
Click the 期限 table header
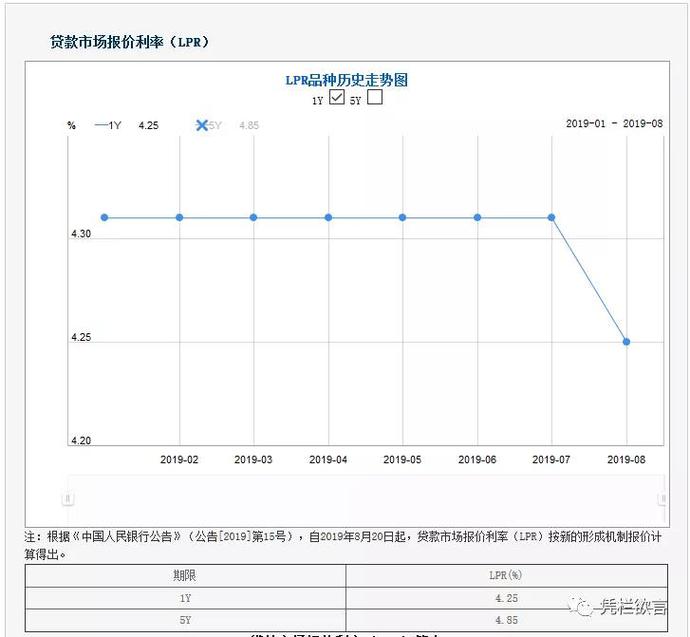[x=184, y=575]
